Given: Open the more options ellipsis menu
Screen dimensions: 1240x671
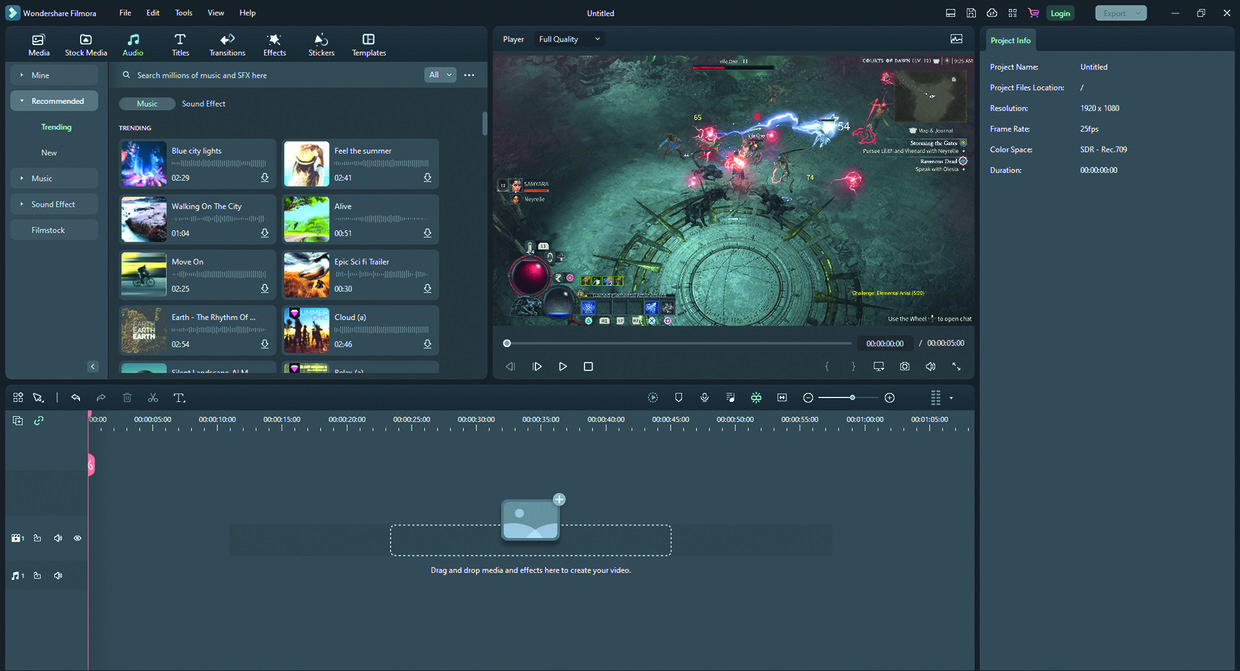Looking at the screenshot, I should [469, 75].
